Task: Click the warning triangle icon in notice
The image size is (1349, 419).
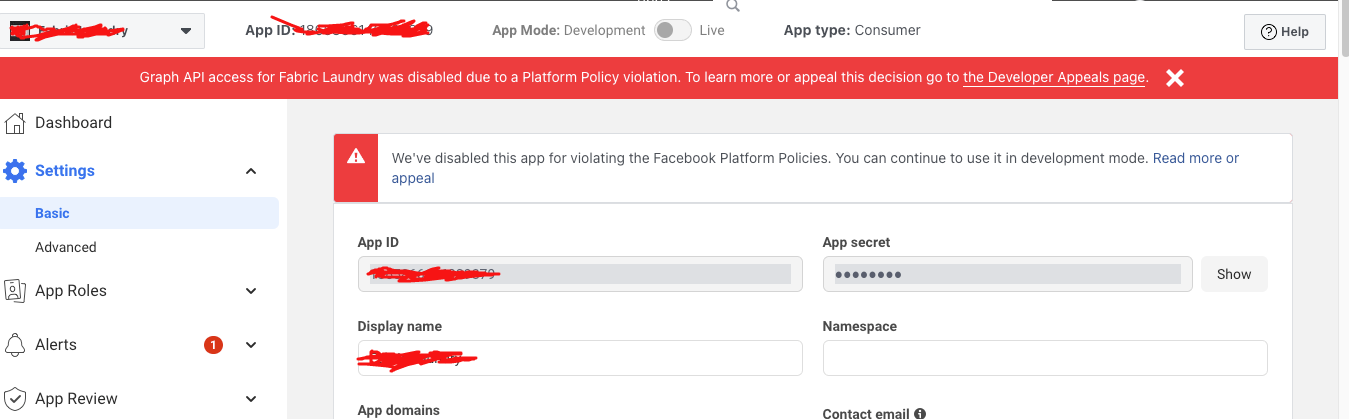Action: point(356,157)
